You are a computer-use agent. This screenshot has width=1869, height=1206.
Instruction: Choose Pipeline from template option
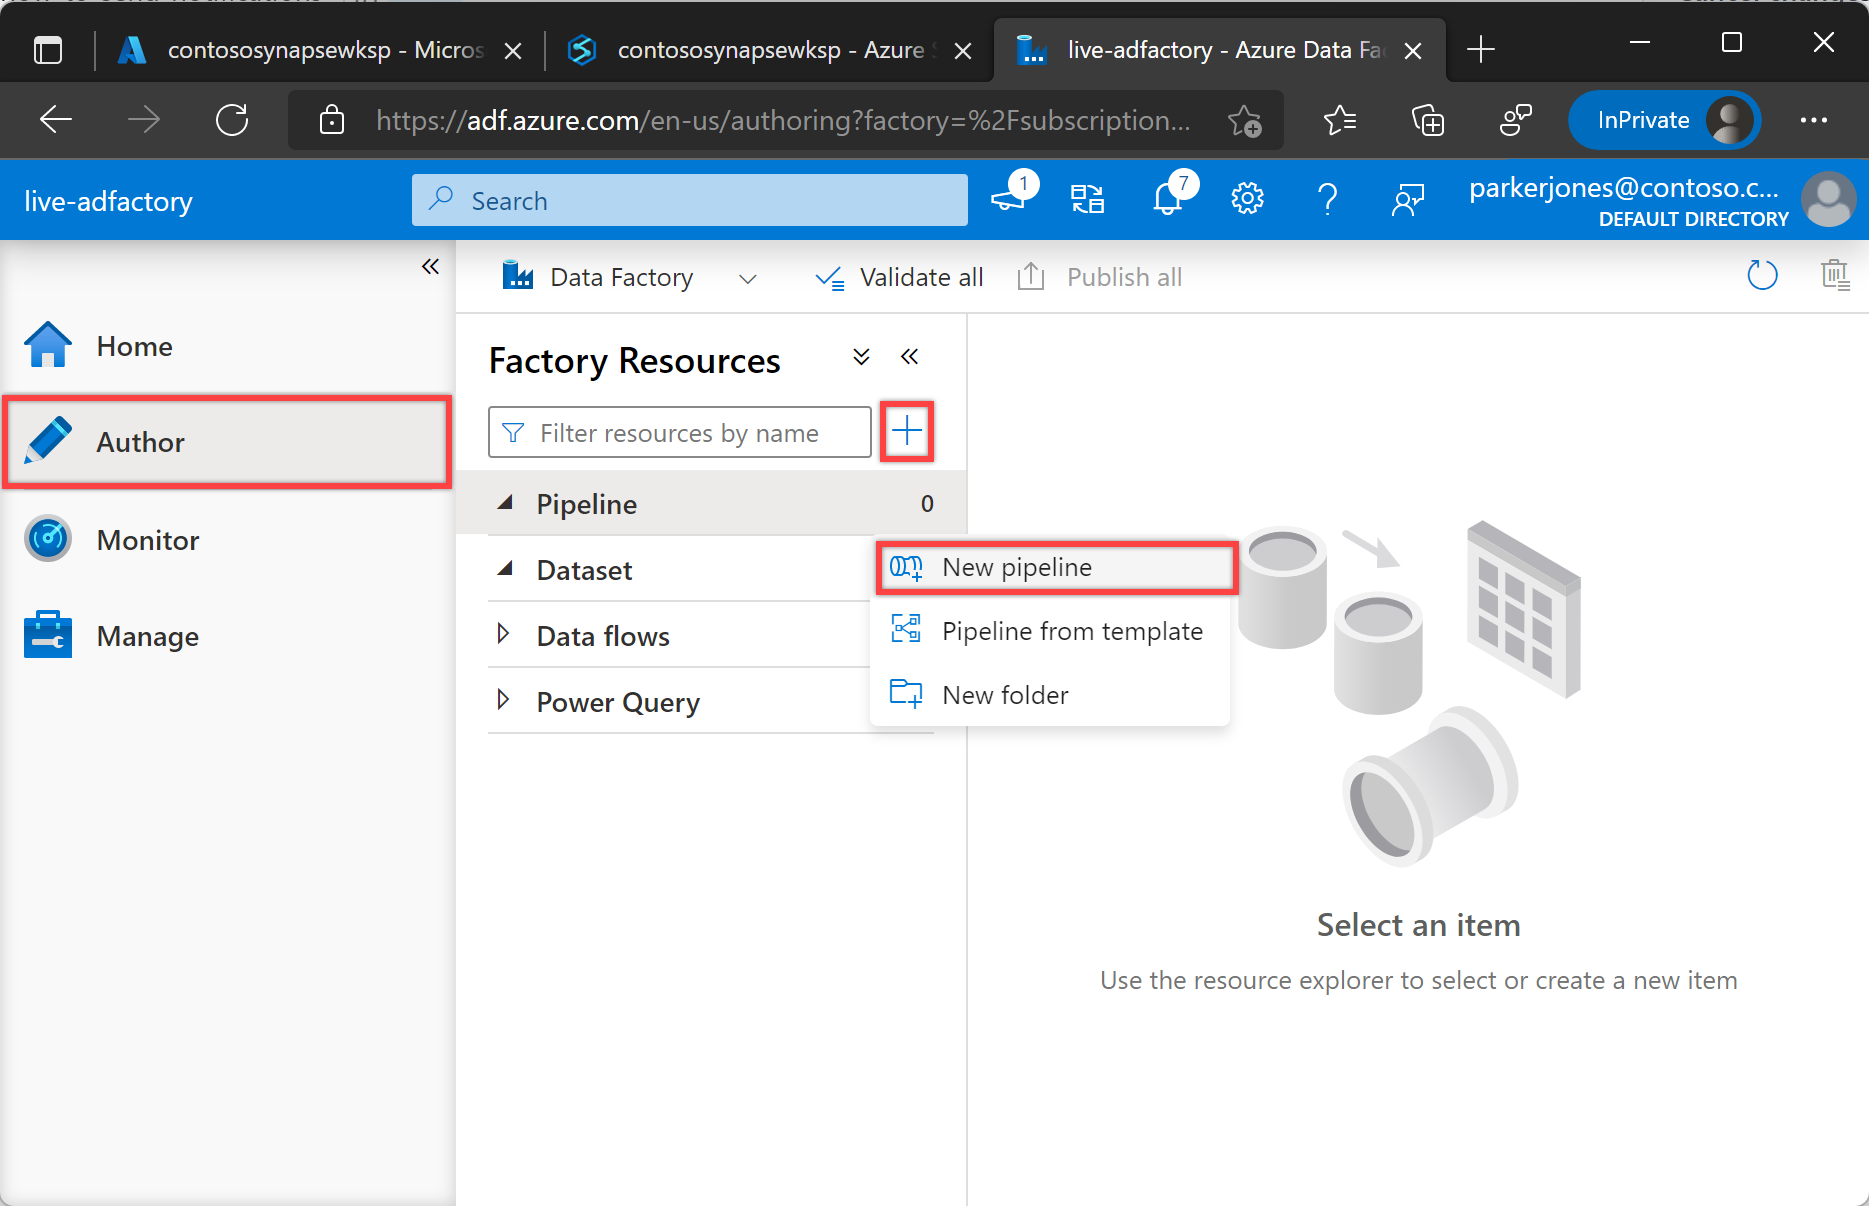click(x=1071, y=631)
